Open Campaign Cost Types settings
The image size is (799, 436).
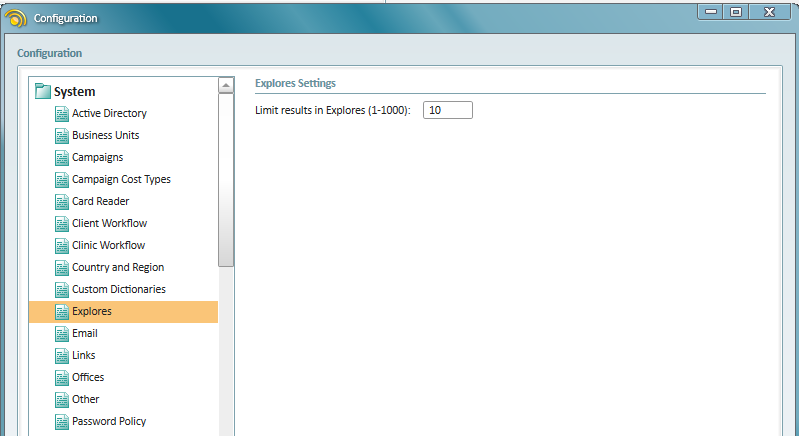tap(121, 179)
